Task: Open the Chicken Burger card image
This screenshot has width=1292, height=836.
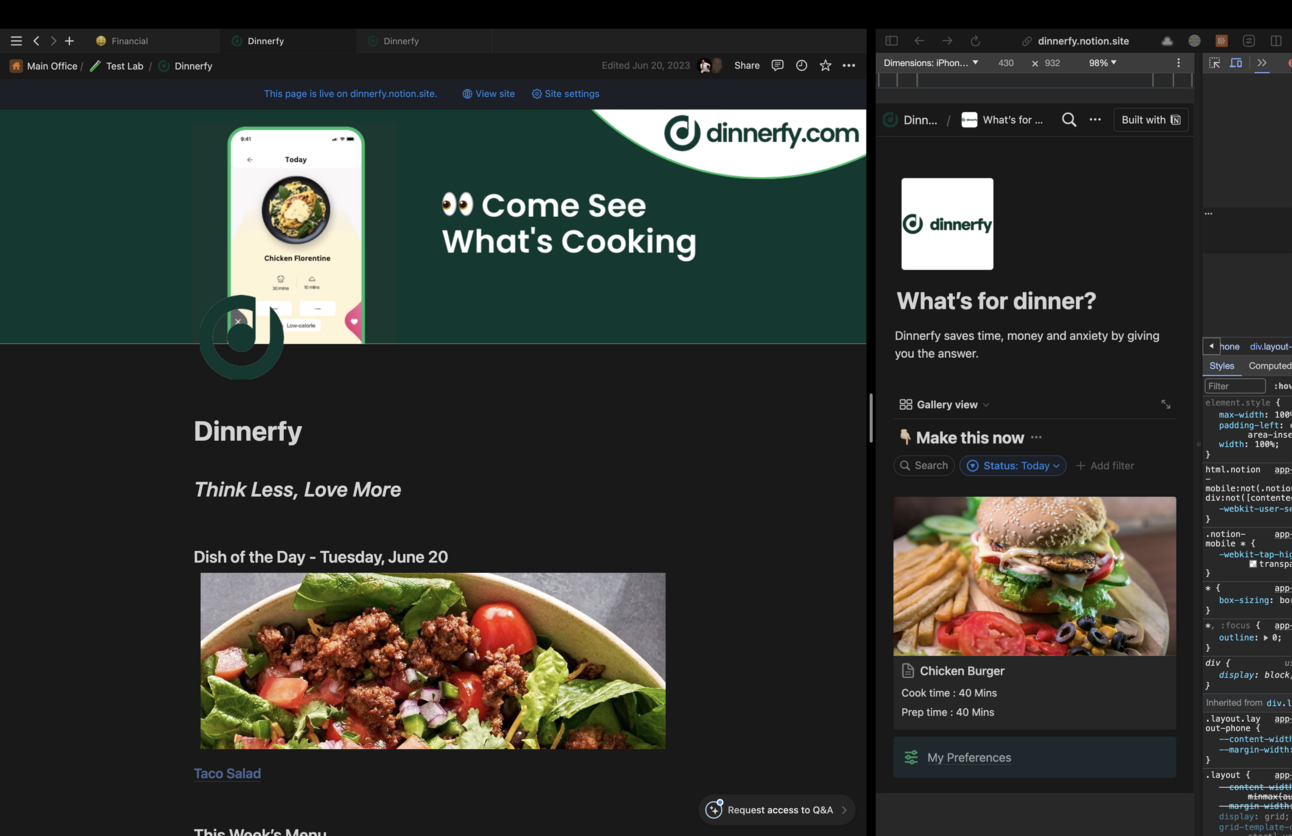Action: click(x=1035, y=576)
